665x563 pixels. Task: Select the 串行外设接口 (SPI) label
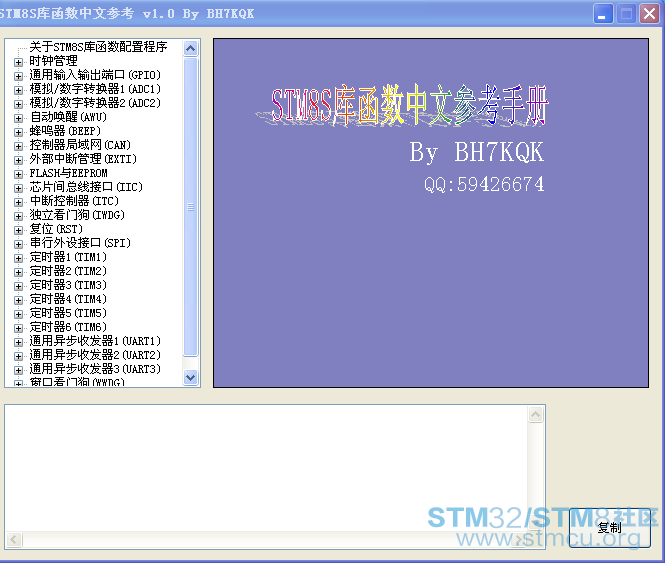pos(80,243)
